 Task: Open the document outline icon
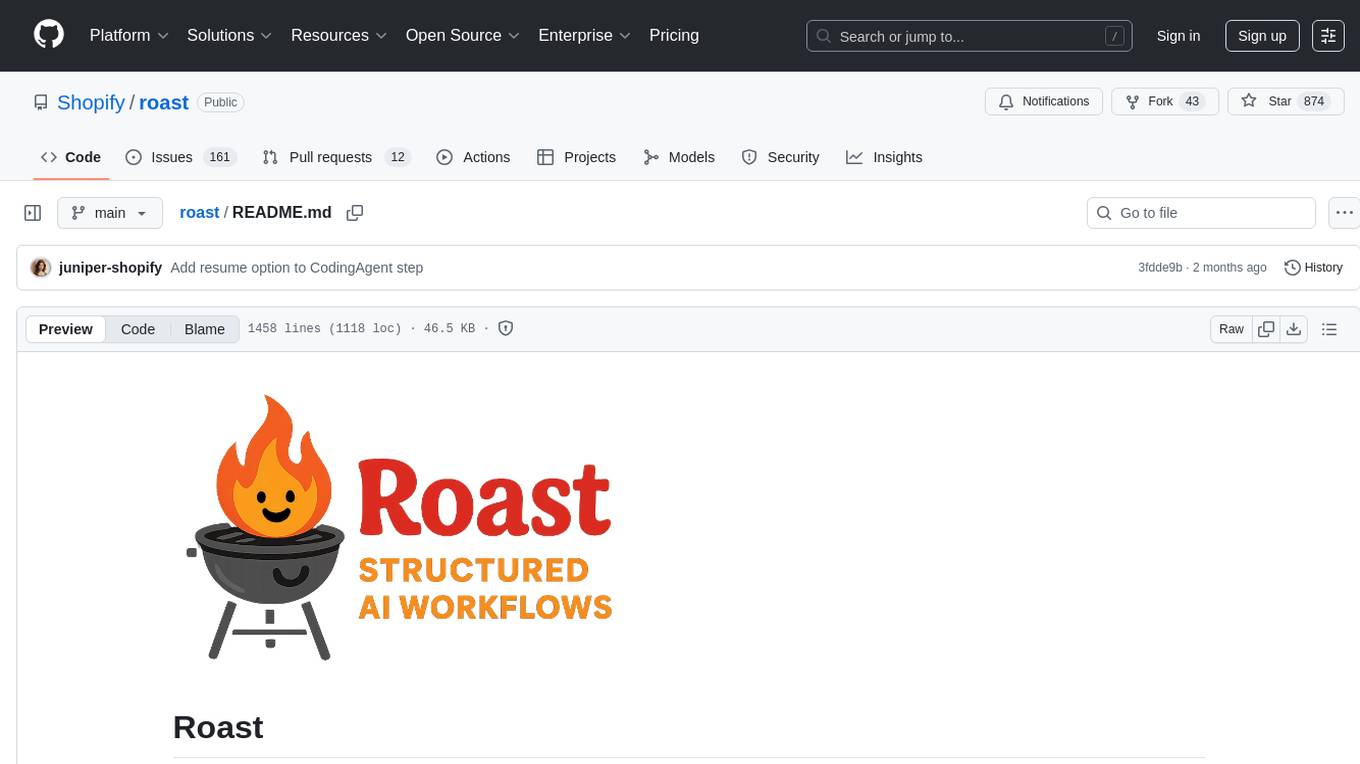[1329, 329]
